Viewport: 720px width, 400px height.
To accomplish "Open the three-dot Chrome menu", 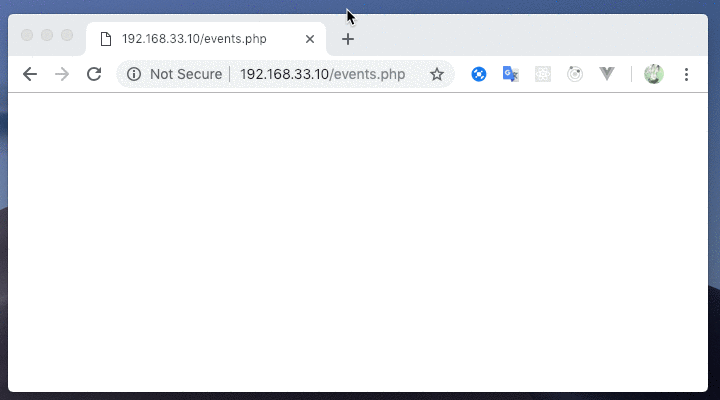I will pyautogui.click(x=686, y=74).
